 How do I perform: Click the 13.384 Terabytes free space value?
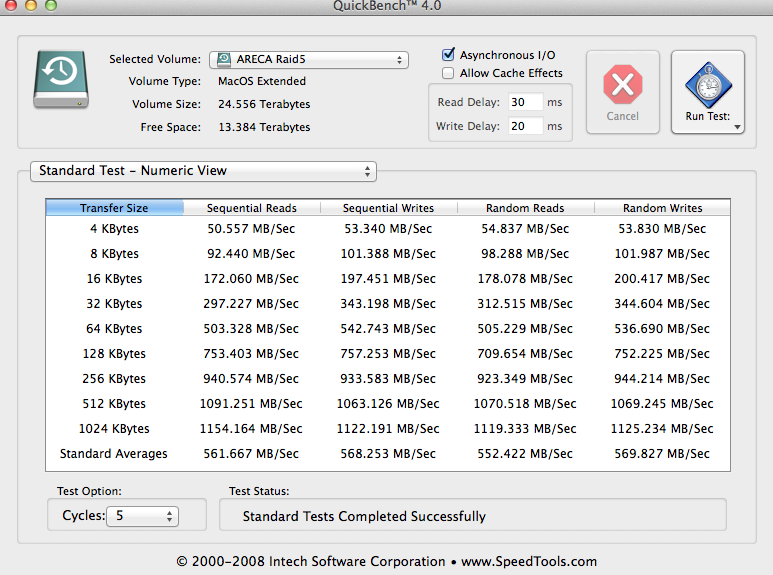click(264, 127)
